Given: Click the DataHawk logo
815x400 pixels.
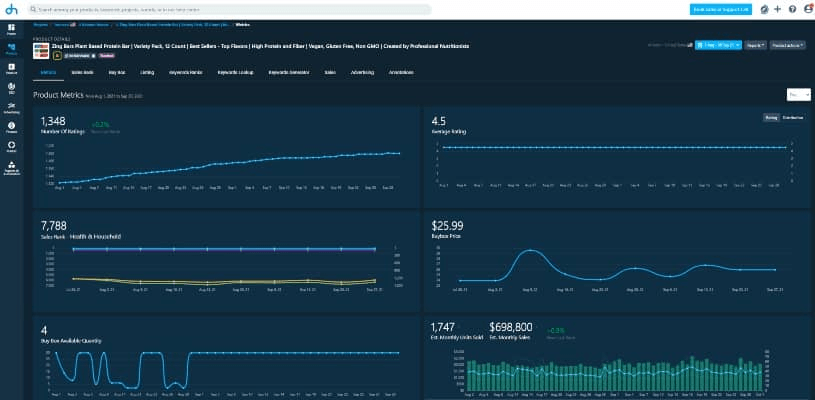Looking at the screenshot, I should coord(11,9).
